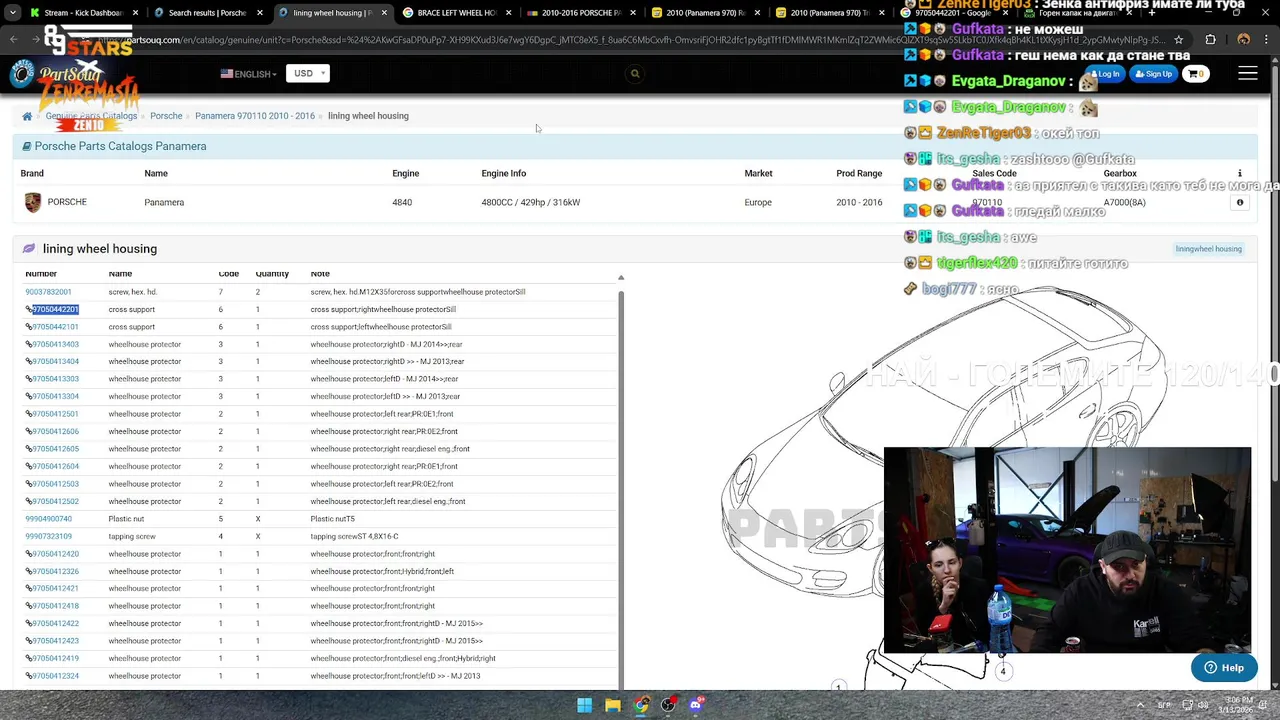Switch to the 97050442201 - Google tab
The image size is (1280, 720).
pos(955,14)
